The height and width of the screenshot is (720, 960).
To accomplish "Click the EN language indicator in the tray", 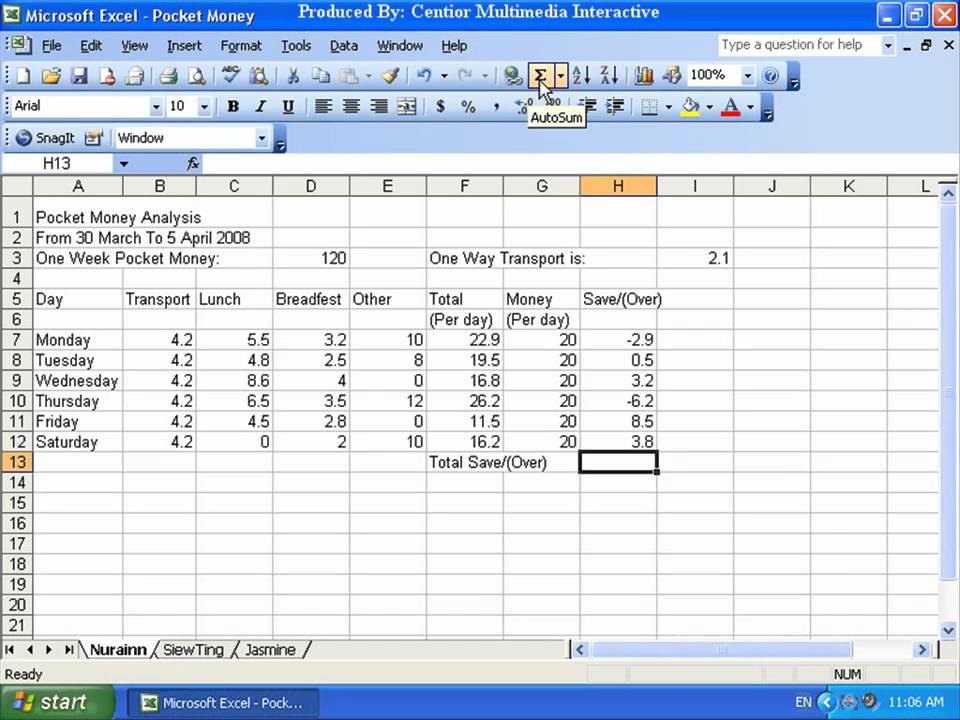I will tap(803, 702).
